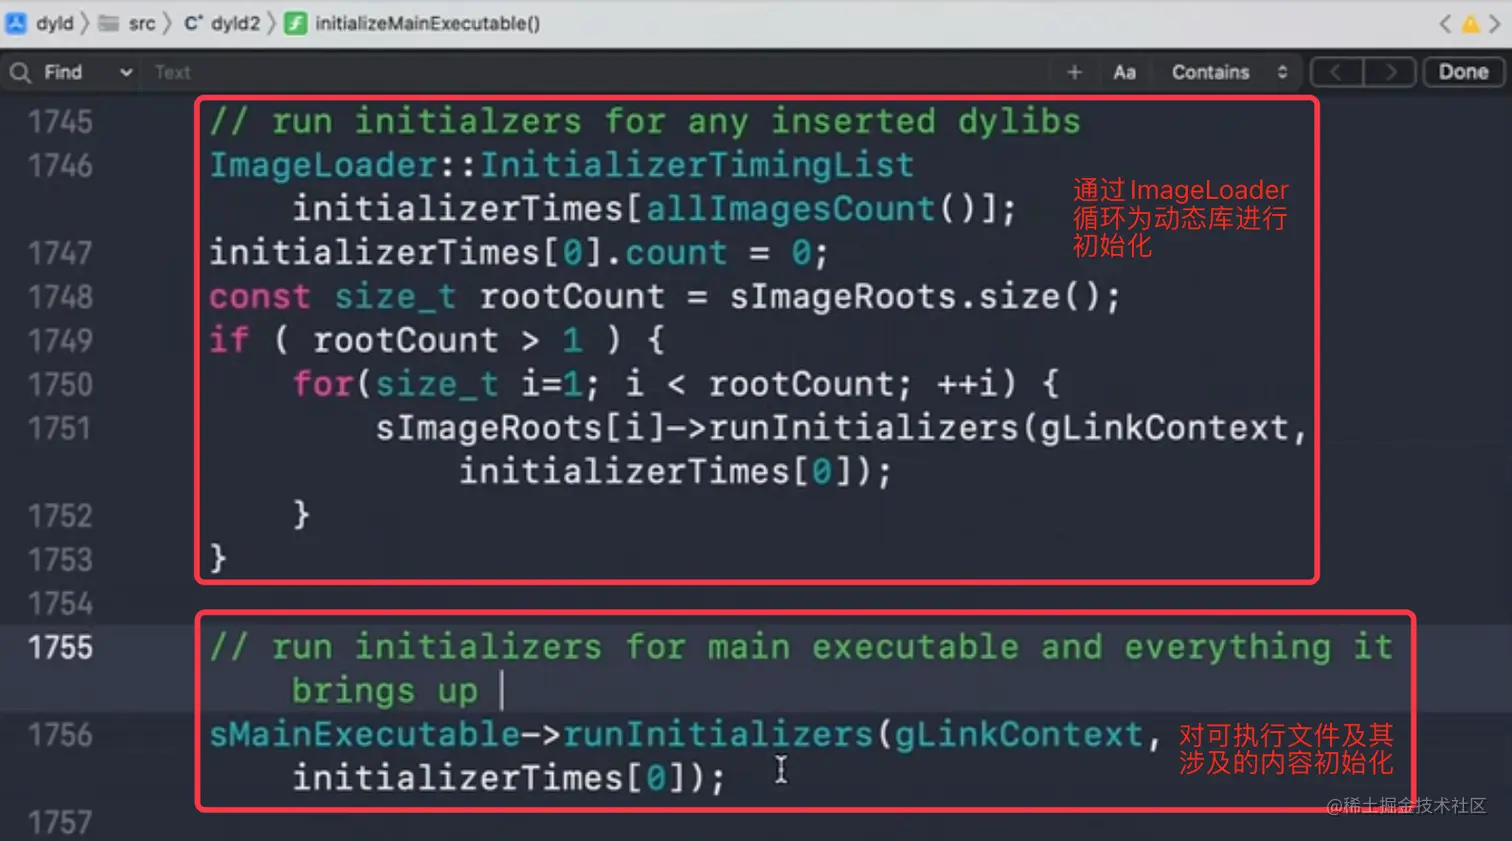This screenshot has width=1512, height=841.
Task: Click 'allImagesCount' function call
Action: 790,209
